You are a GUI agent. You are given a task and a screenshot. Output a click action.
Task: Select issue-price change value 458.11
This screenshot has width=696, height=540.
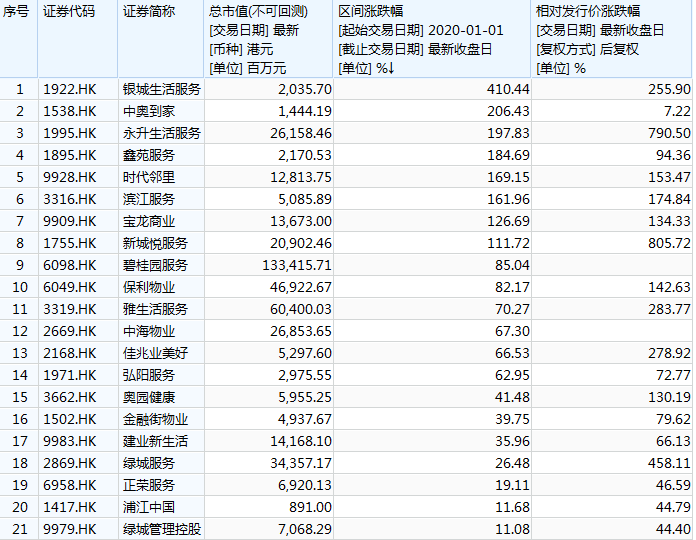(x=669, y=463)
